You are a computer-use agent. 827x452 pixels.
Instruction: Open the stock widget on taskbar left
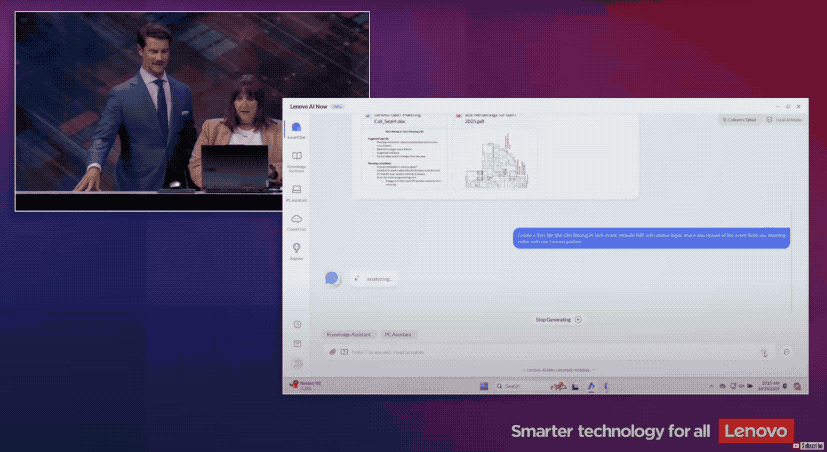[305, 386]
